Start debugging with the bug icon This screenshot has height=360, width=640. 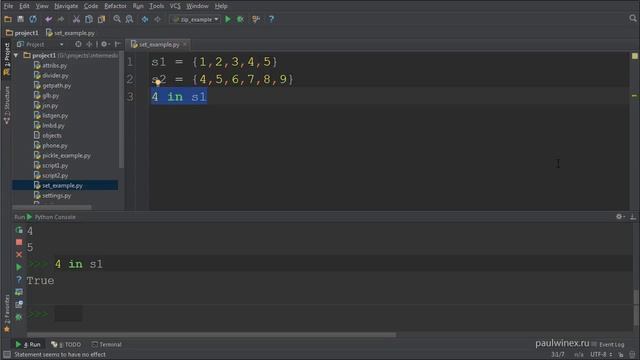tap(240, 19)
